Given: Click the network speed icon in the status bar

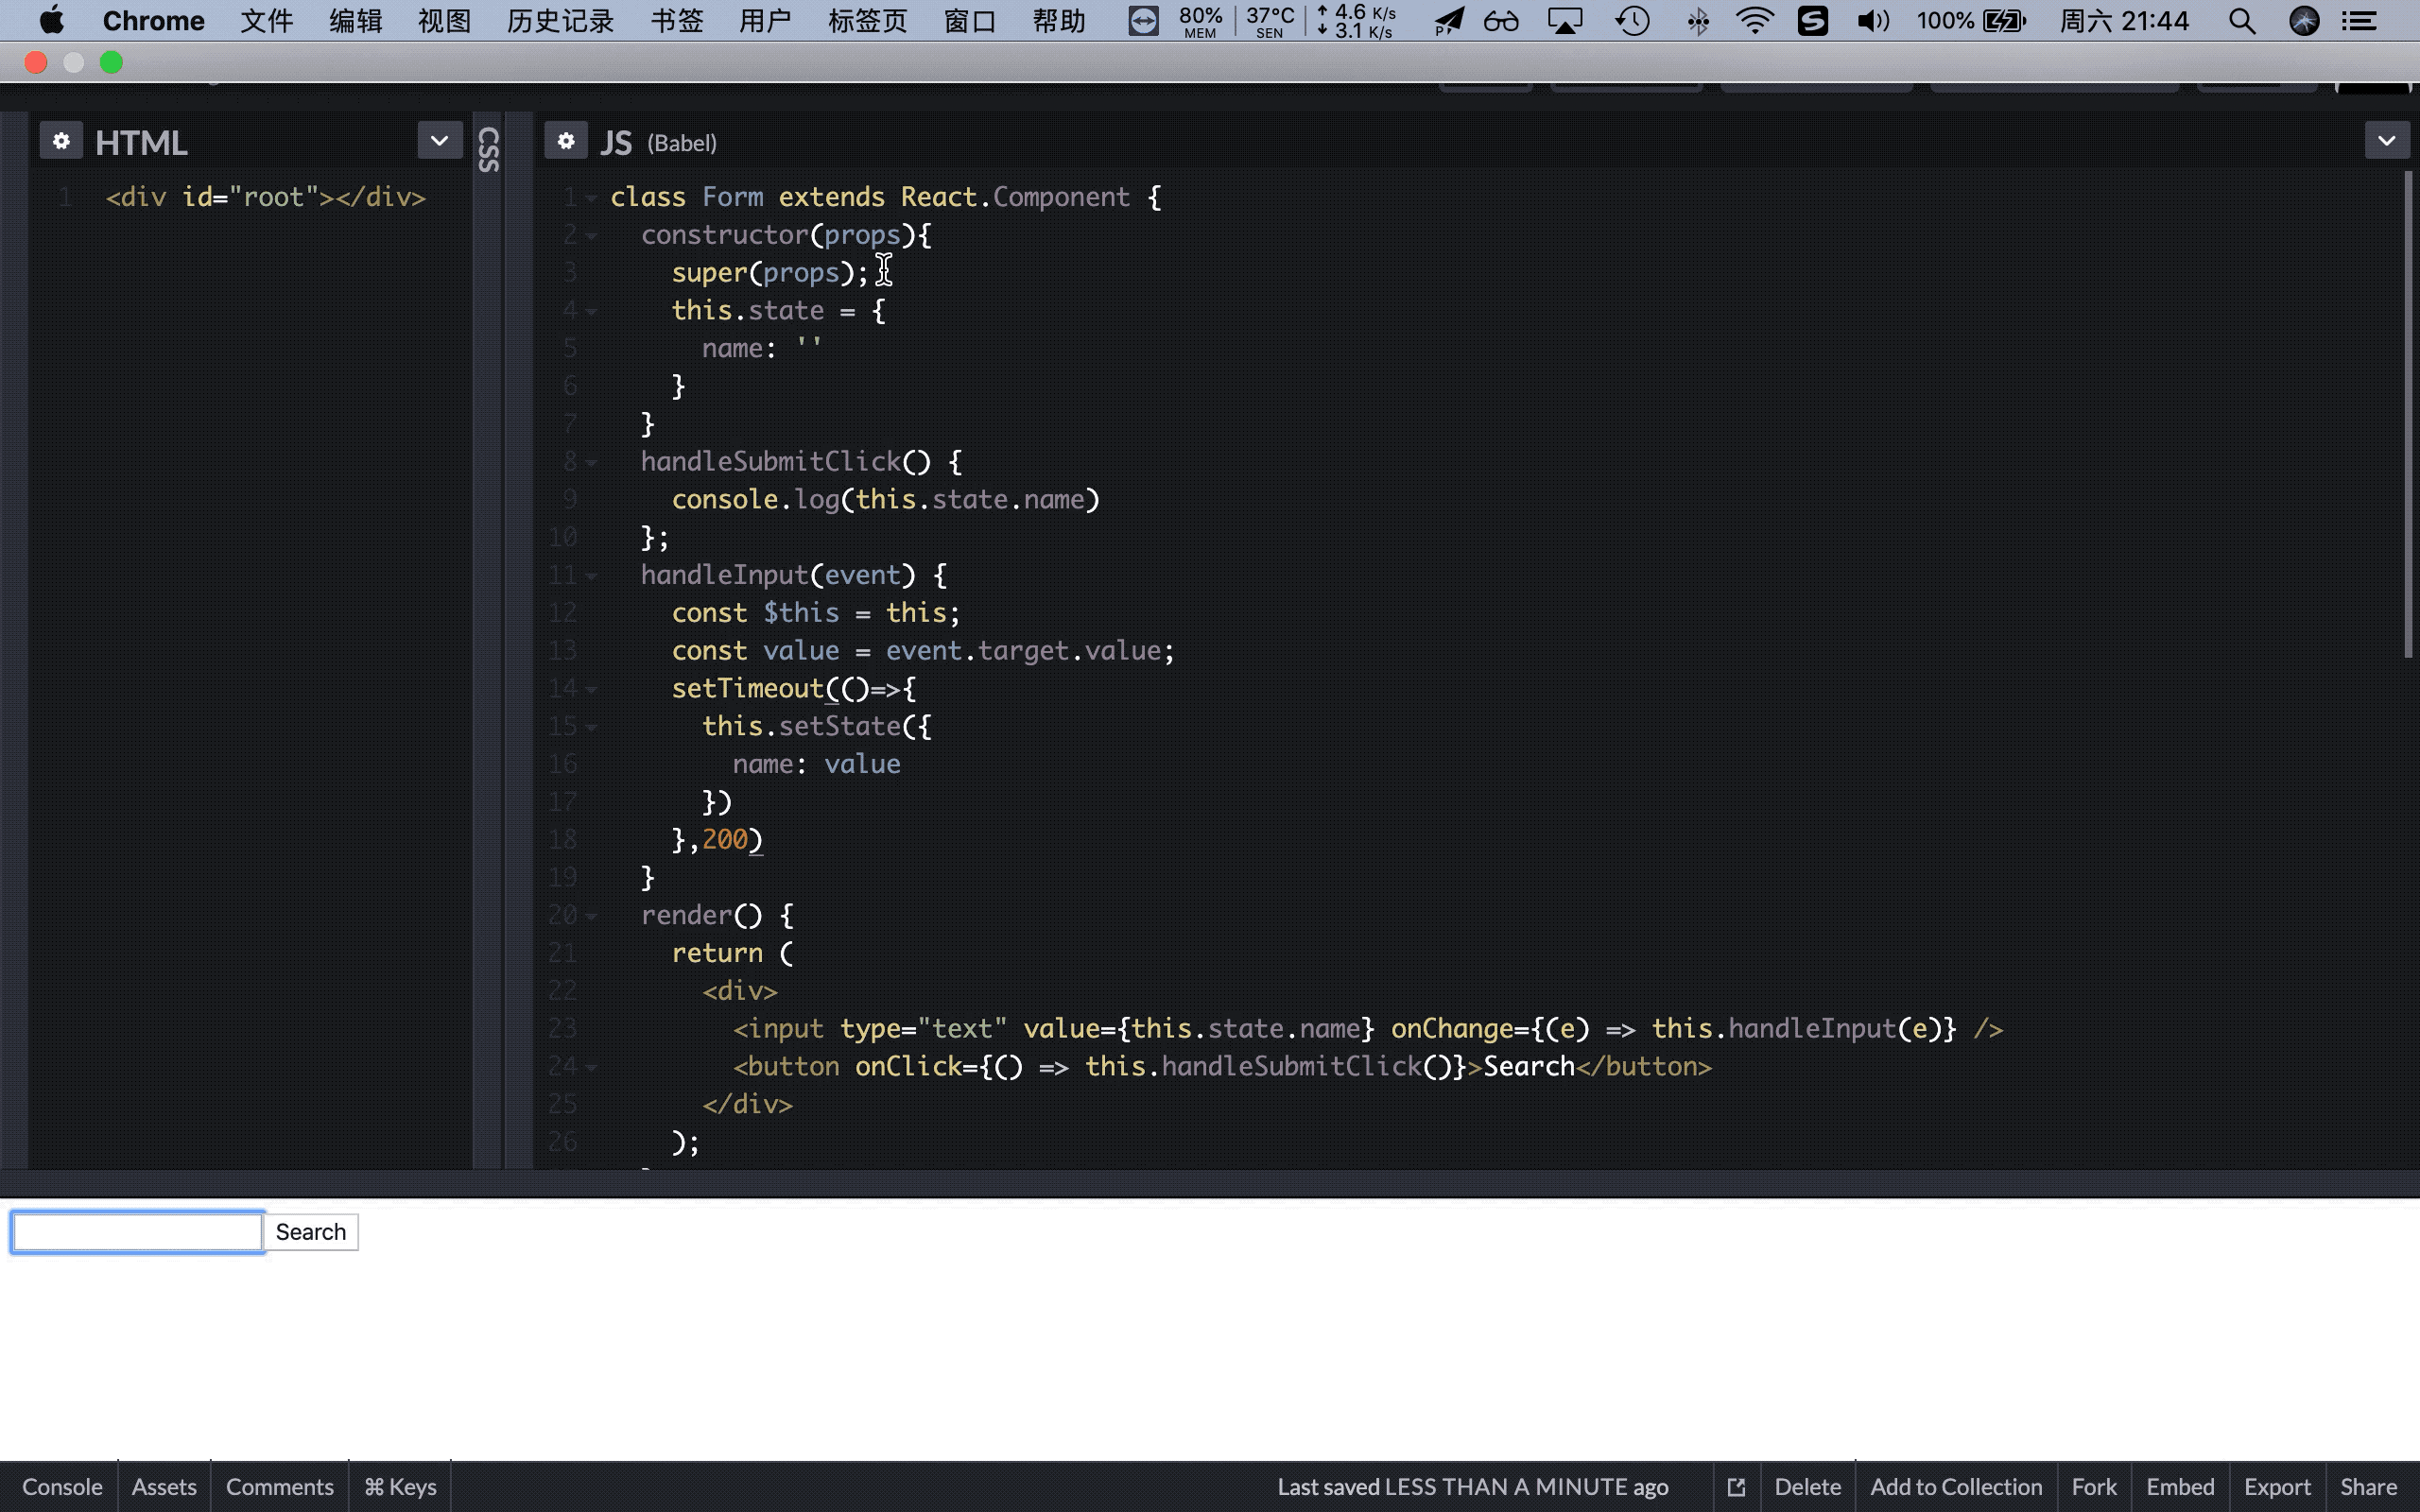Looking at the screenshot, I should [x=1357, y=19].
